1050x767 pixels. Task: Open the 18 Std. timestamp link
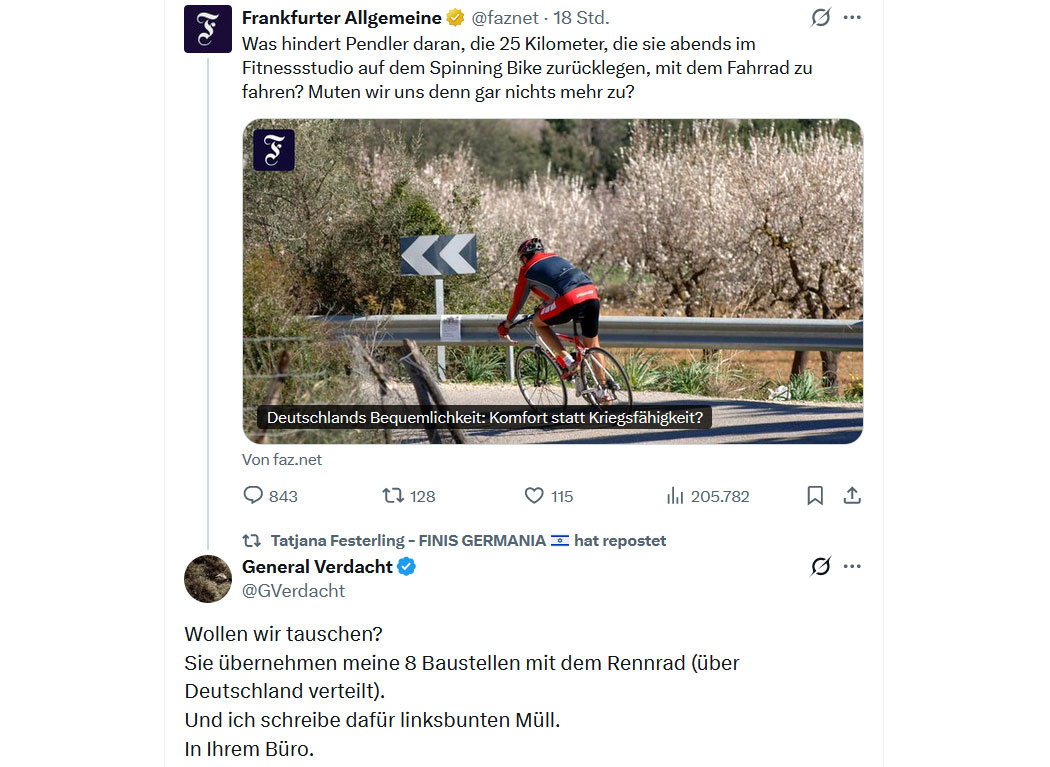tap(581, 18)
